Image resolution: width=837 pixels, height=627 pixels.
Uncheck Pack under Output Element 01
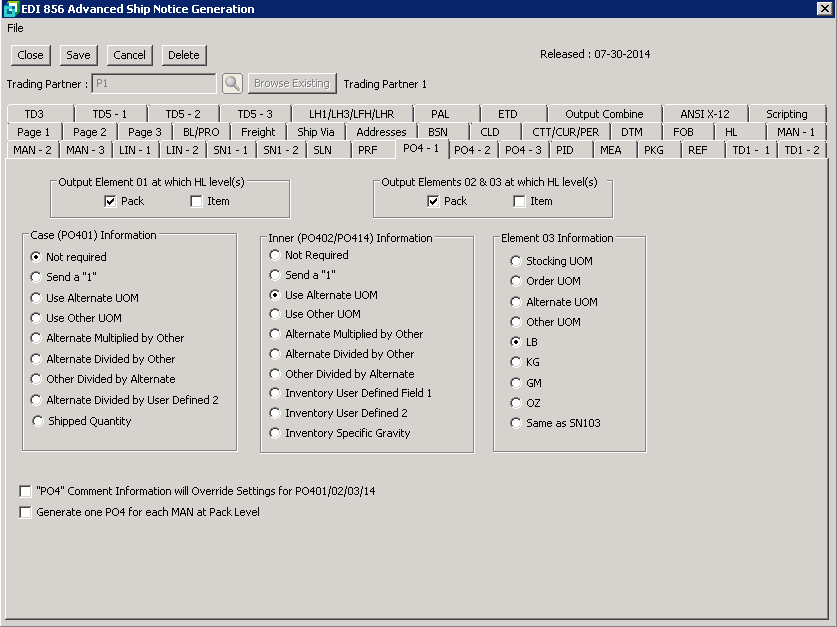tap(111, 201)
